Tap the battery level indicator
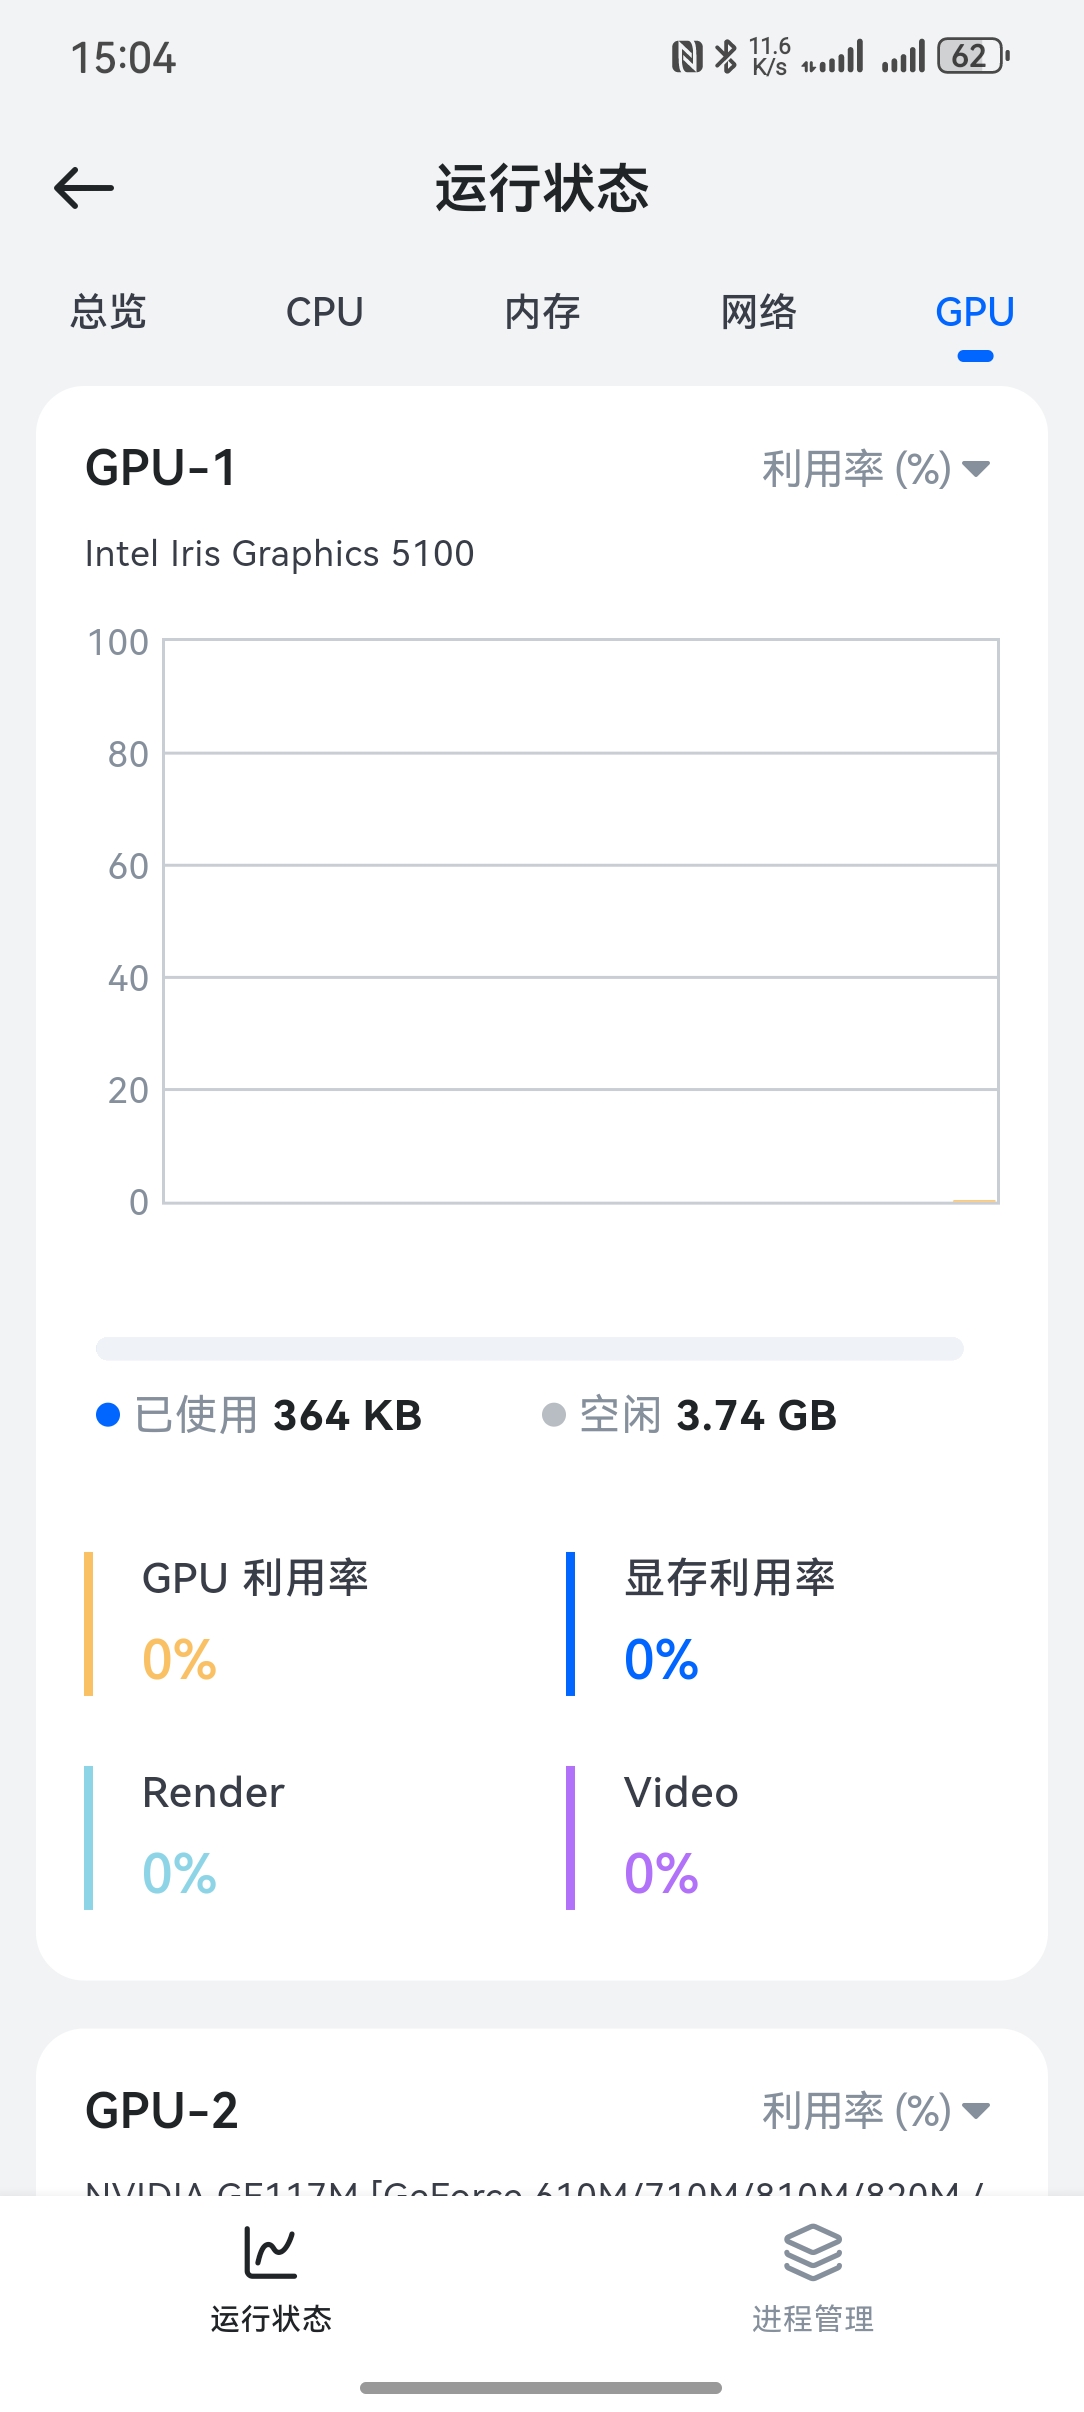This screenshot has height=2412, width=1084. 972,57
